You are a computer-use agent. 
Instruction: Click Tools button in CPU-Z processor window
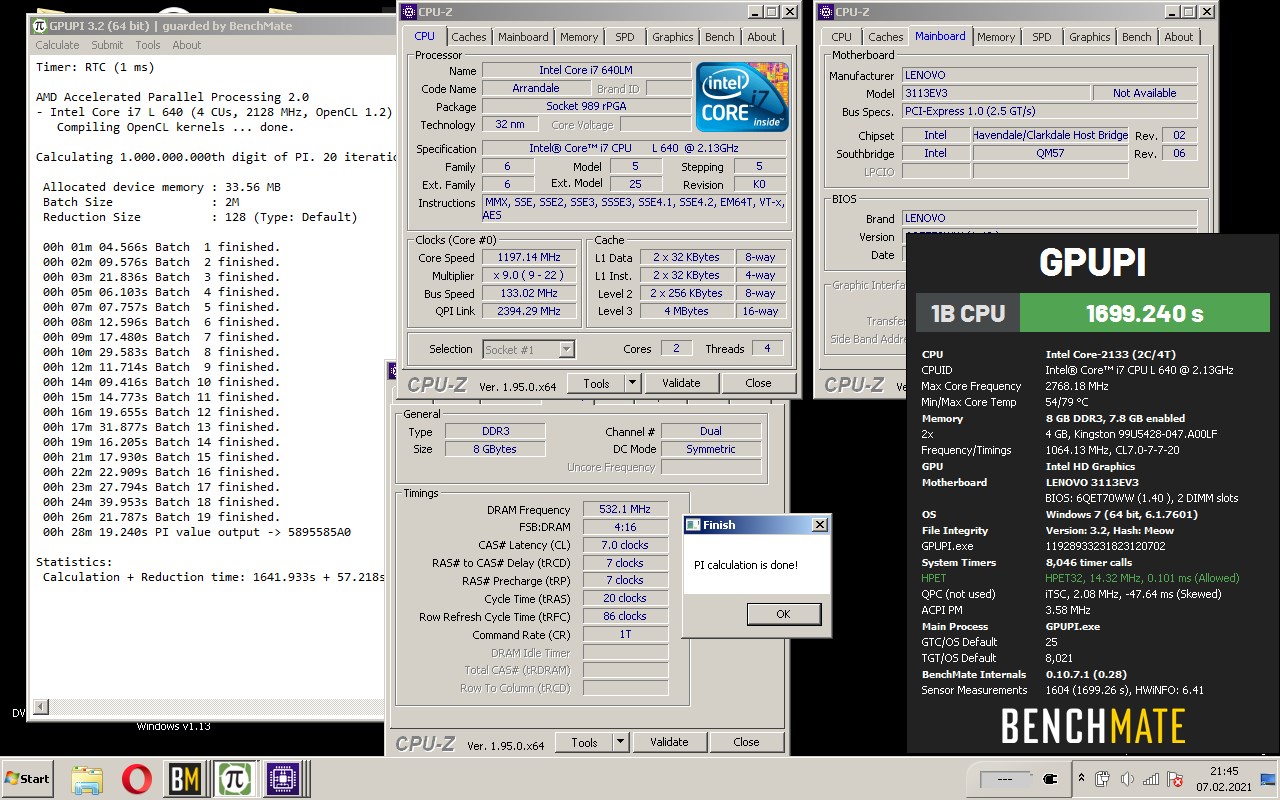click(596, 383)
